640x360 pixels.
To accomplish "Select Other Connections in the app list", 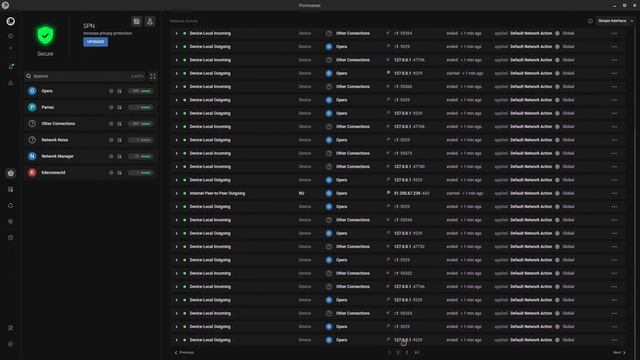I will pyautogui.click(x=91, y=124).
